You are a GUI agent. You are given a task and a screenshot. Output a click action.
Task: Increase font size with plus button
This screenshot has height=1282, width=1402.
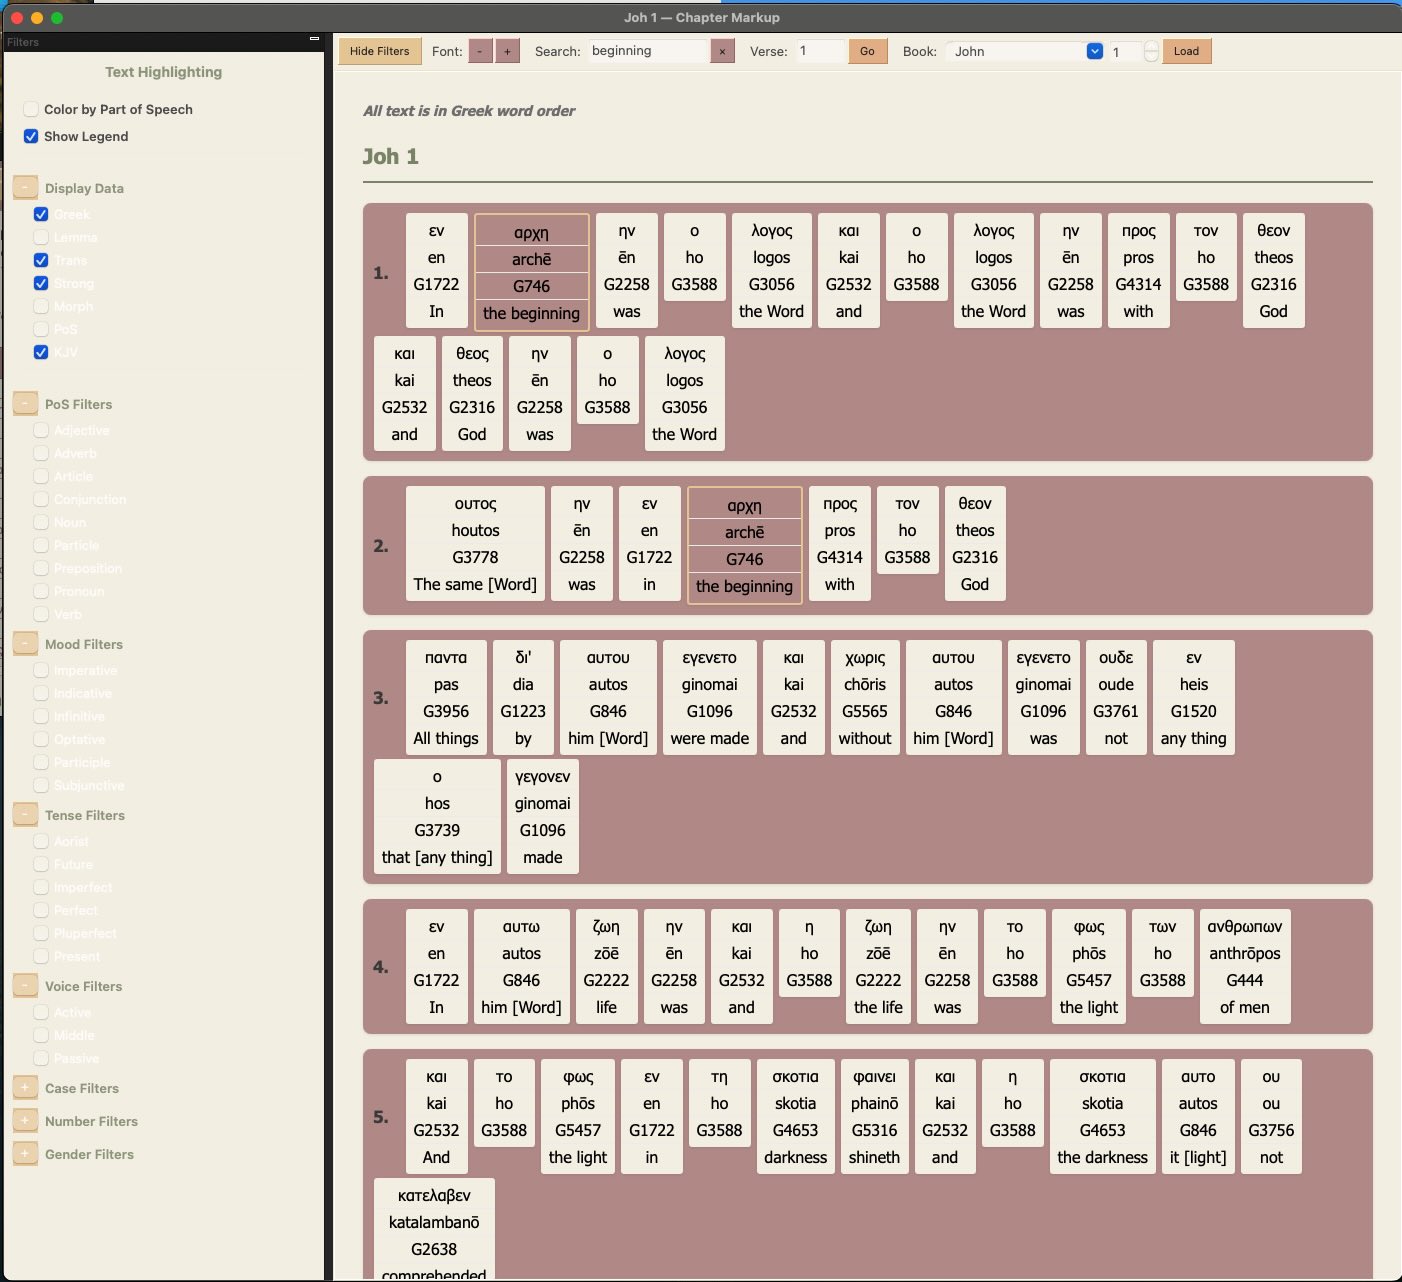coord(507,51)
